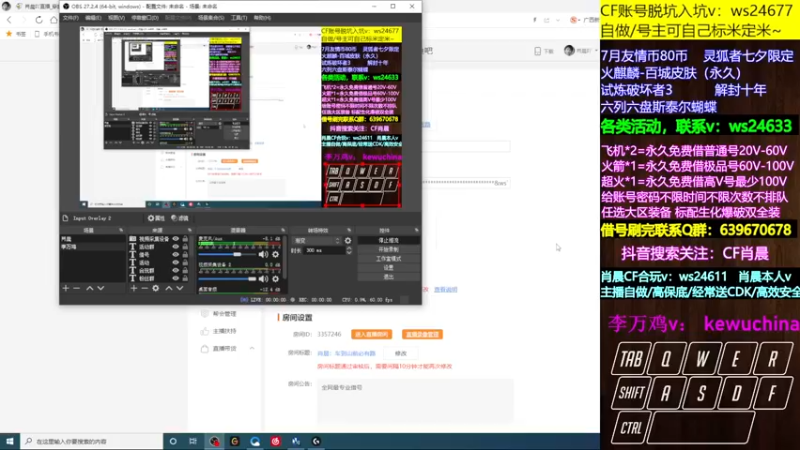Viewport: 800px width, 450px height.
Task: Click the transition duration input field
Action: click(x=324, y=251)
